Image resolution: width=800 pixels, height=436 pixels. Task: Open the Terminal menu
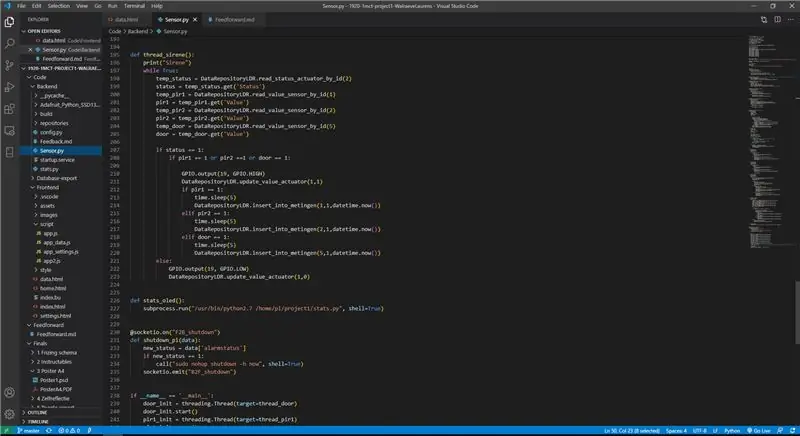(134, 6)
